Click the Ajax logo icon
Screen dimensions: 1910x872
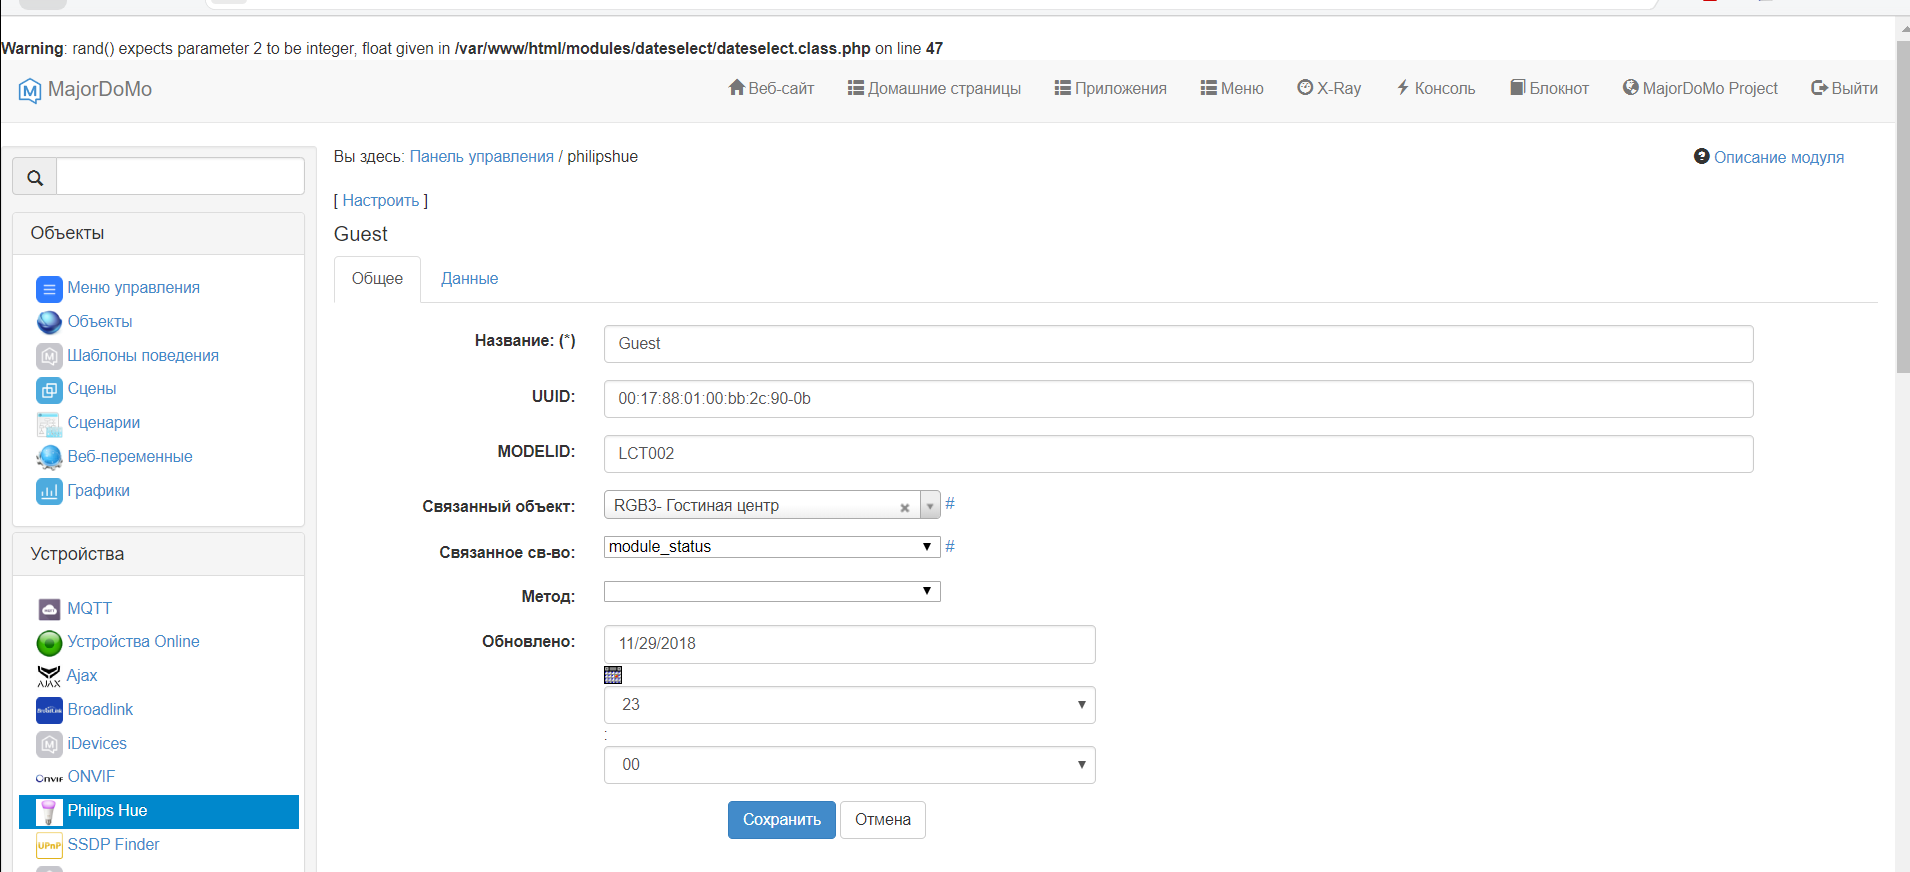coord(49,676)
